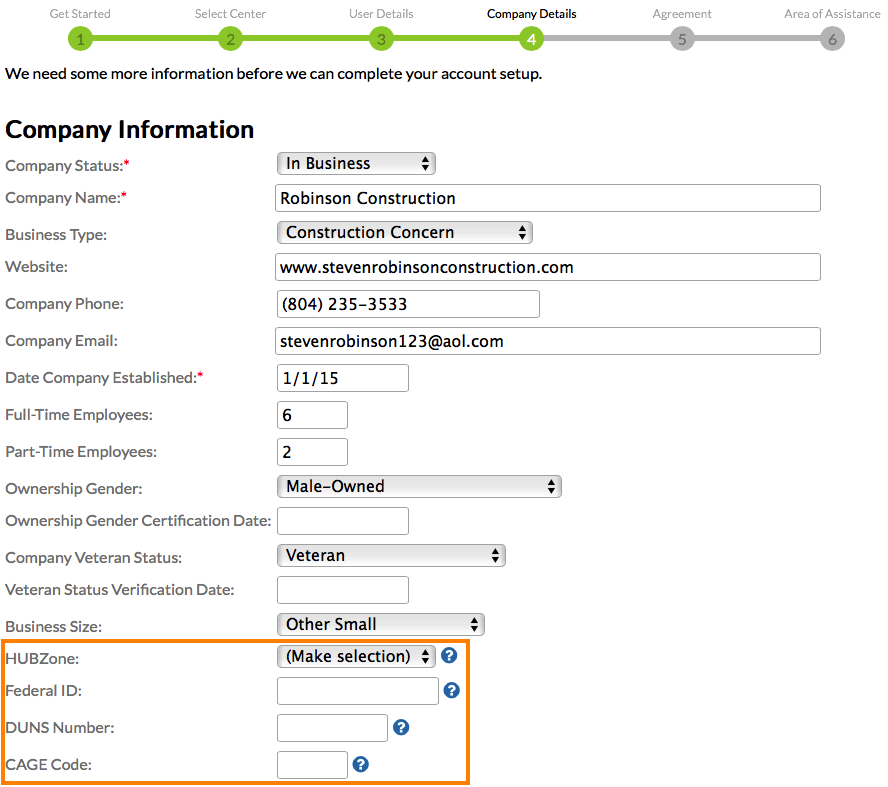Click the HUBZone help question mark icon
Screen dimensions: 888x787
[449, 656]
